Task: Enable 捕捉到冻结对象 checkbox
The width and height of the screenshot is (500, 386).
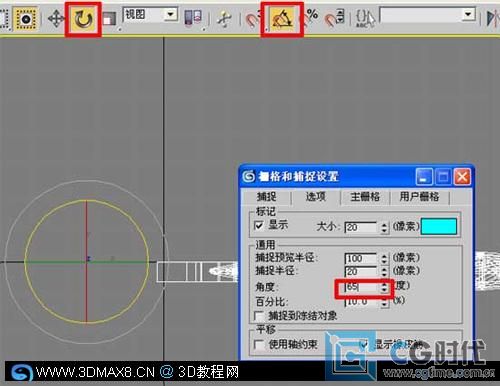Action: point(259,316)
